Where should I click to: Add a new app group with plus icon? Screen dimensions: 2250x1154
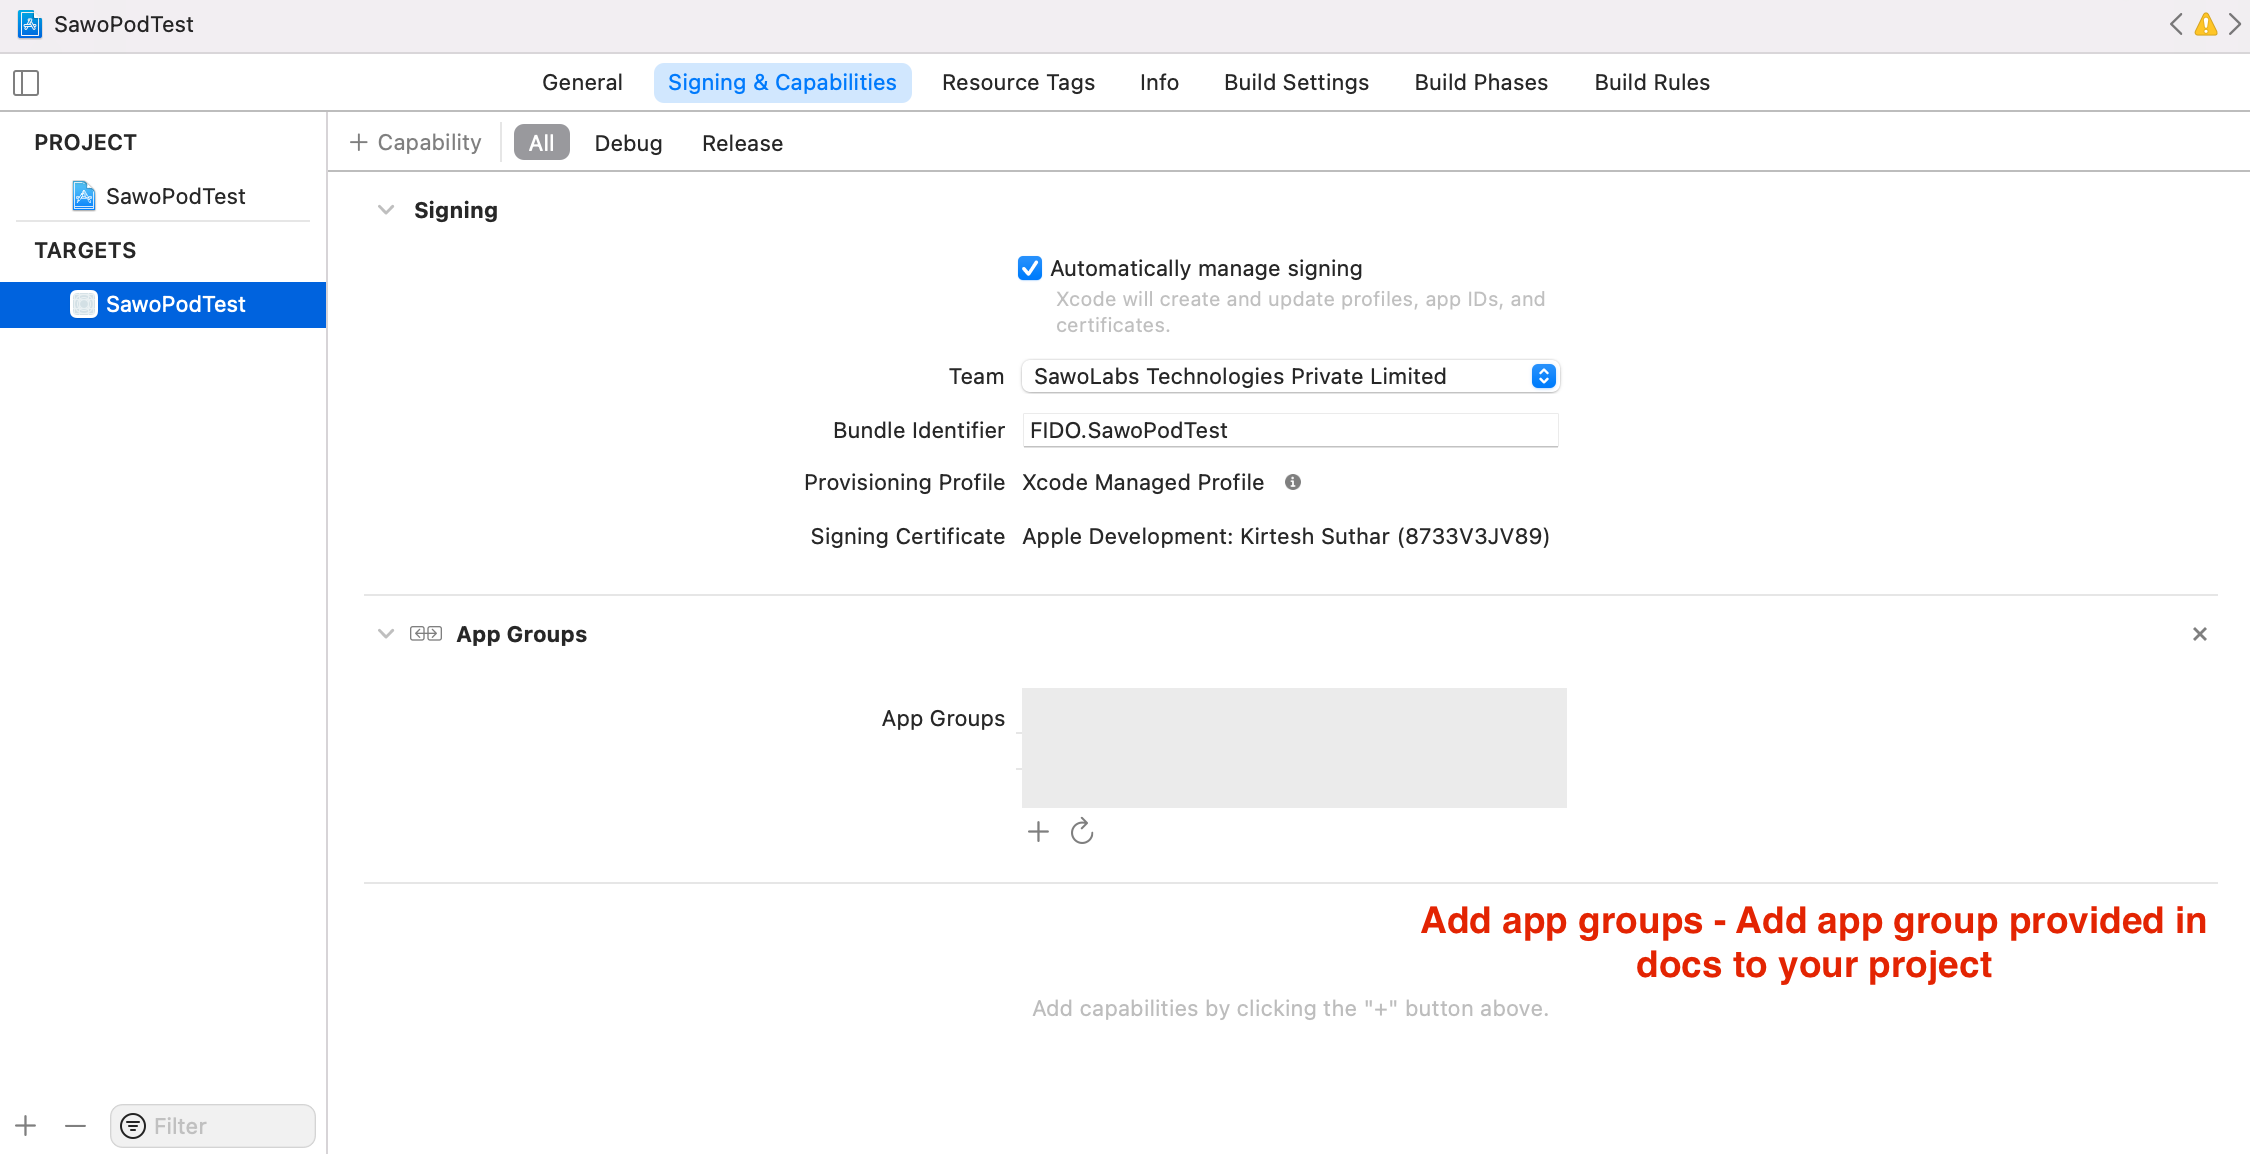pos(1038,832)
